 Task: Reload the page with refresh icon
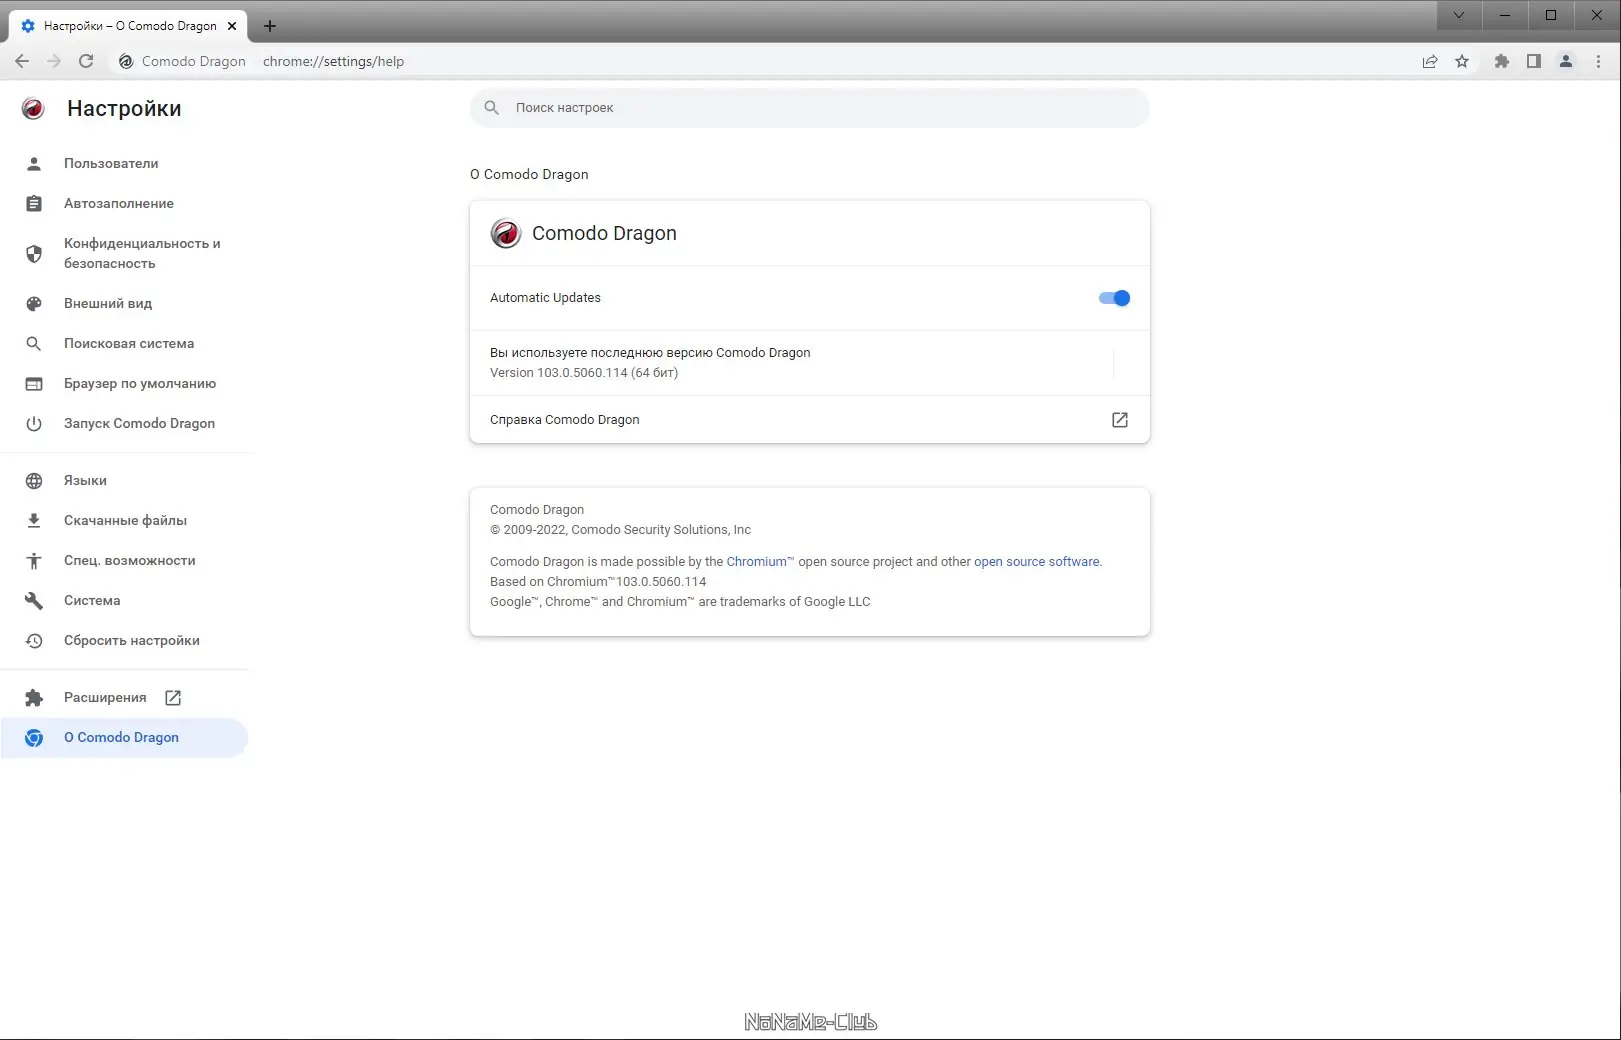pyautogui.click(x=86, y=61)
